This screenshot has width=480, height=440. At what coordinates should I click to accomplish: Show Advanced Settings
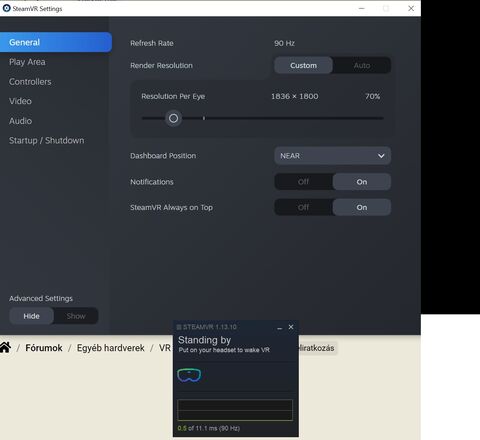click(76, 316)
